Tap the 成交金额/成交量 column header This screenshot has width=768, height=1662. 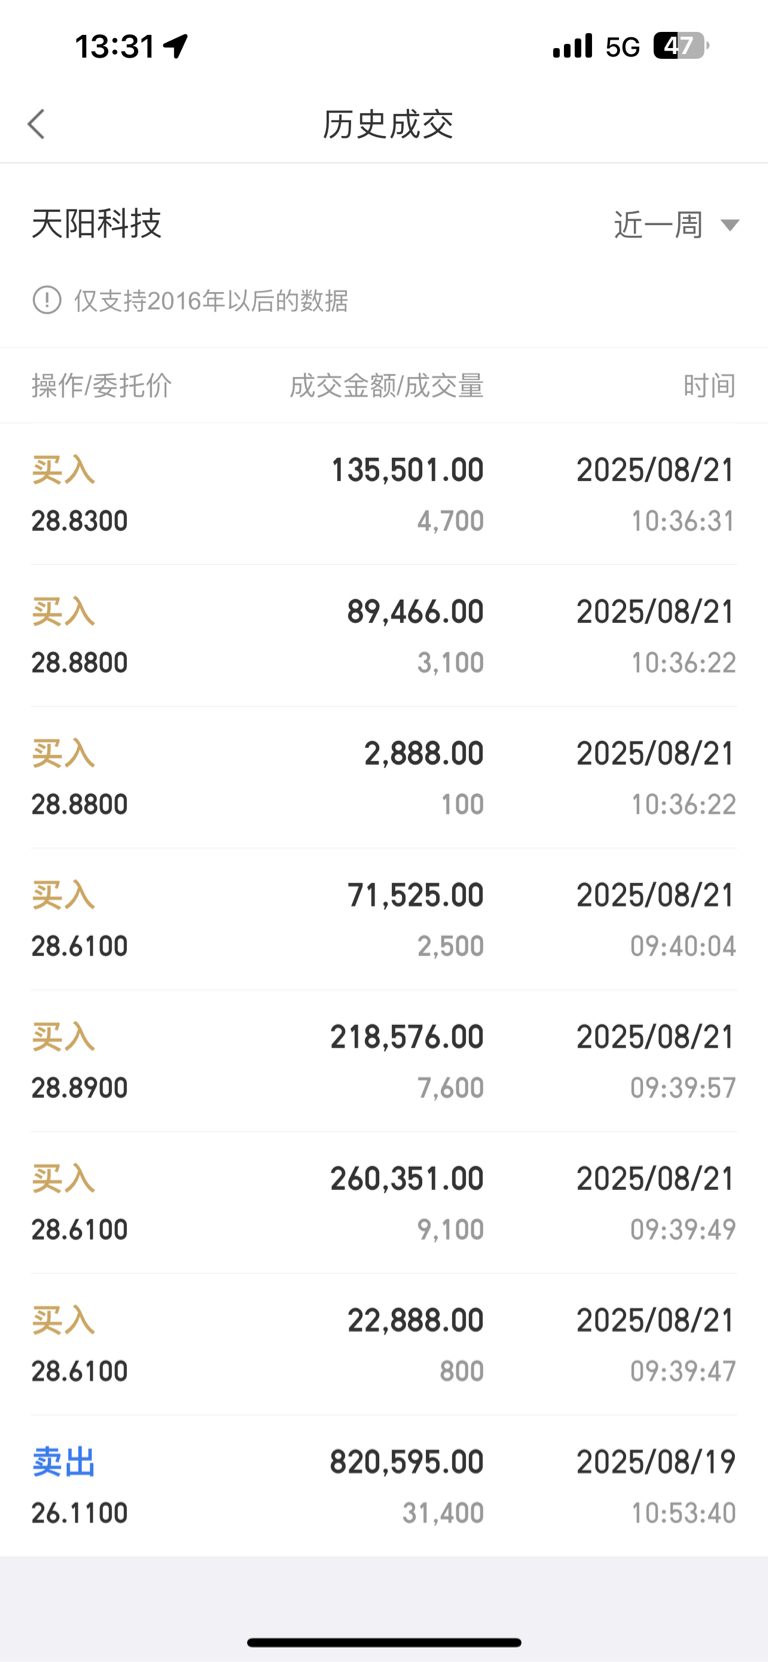(387, 386)
